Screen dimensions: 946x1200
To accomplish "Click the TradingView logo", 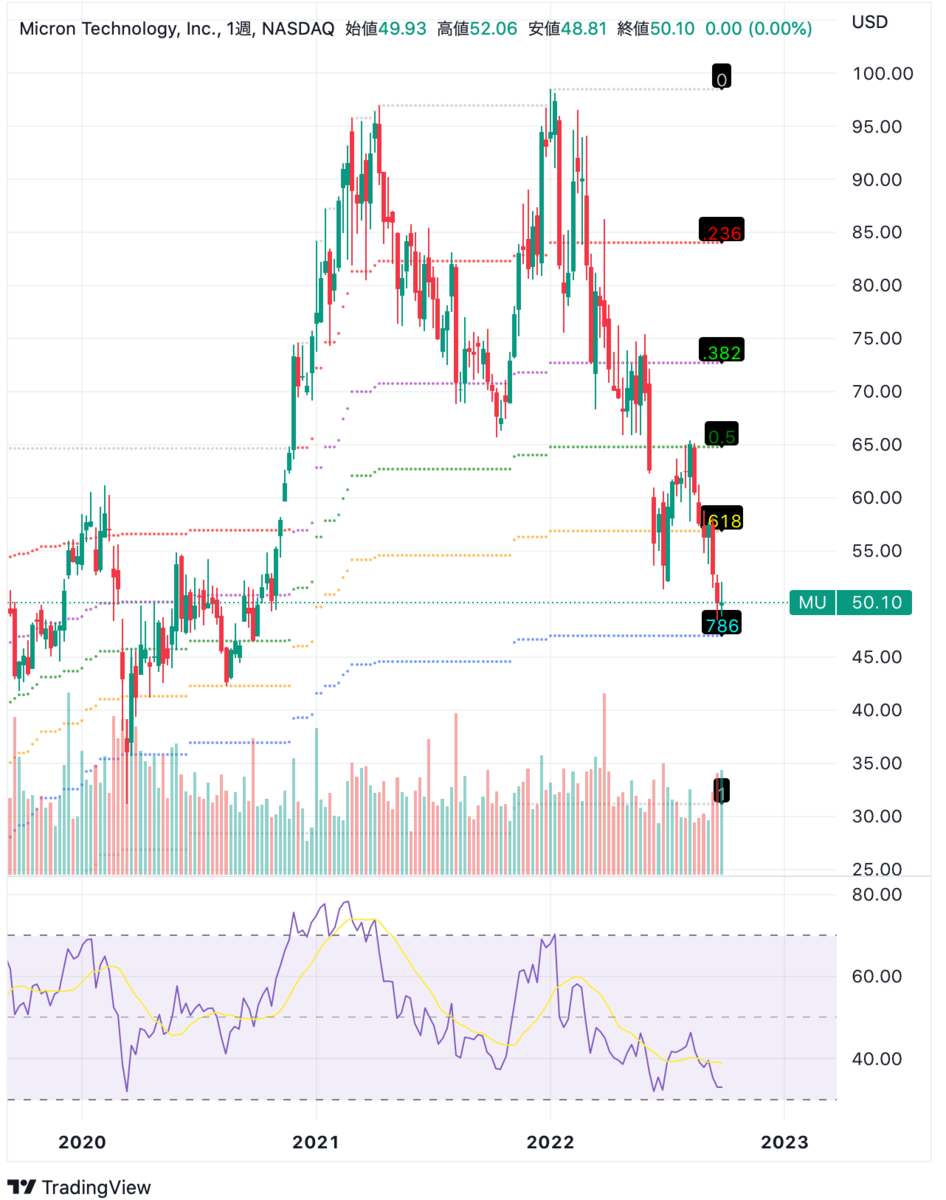I will [x=79, y=1186].
